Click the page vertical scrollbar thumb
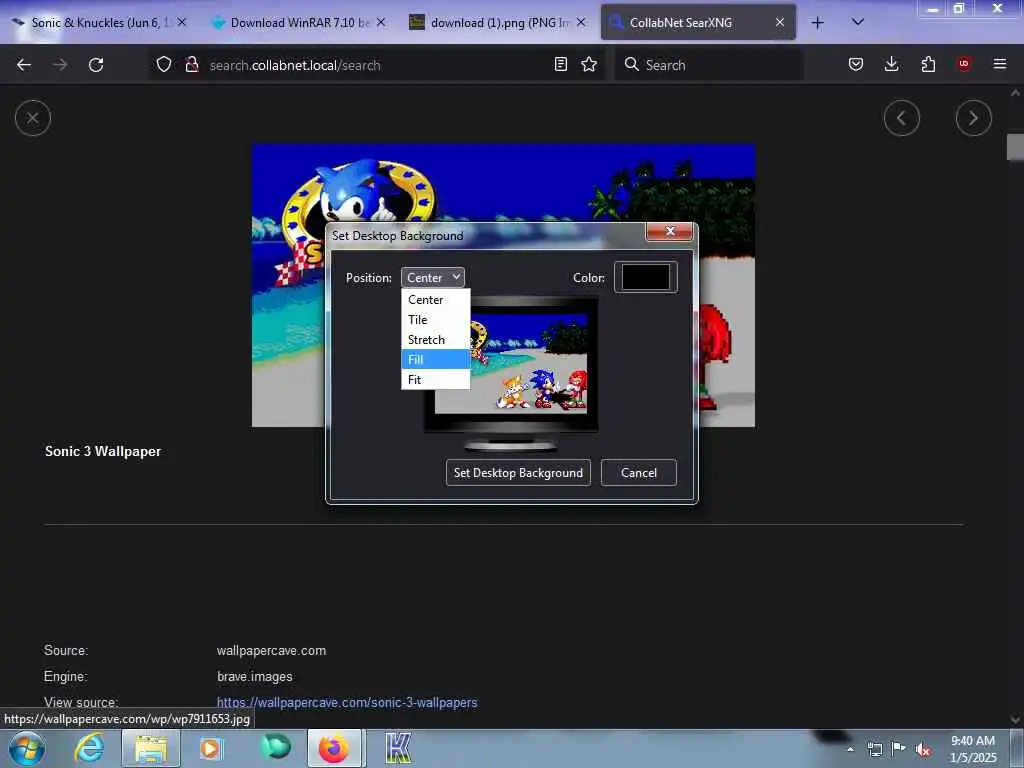The width and height of the screenshot is (1024, 768). click(1015, 147)
